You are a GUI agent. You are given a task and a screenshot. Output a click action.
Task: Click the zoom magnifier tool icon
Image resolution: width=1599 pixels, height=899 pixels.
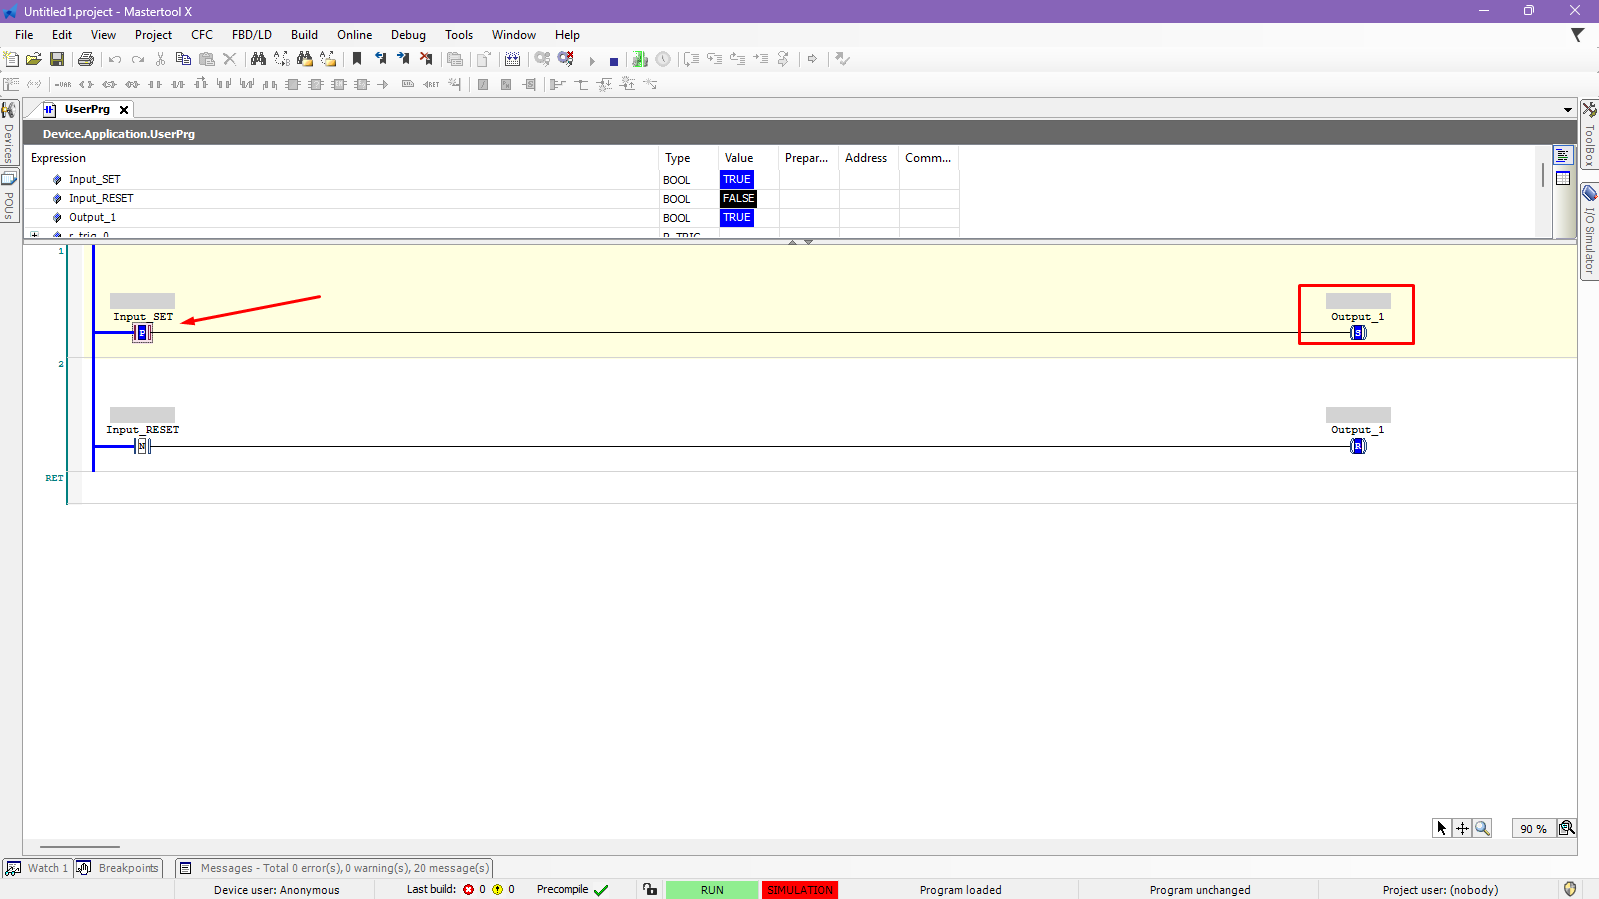coord(1482,828)
